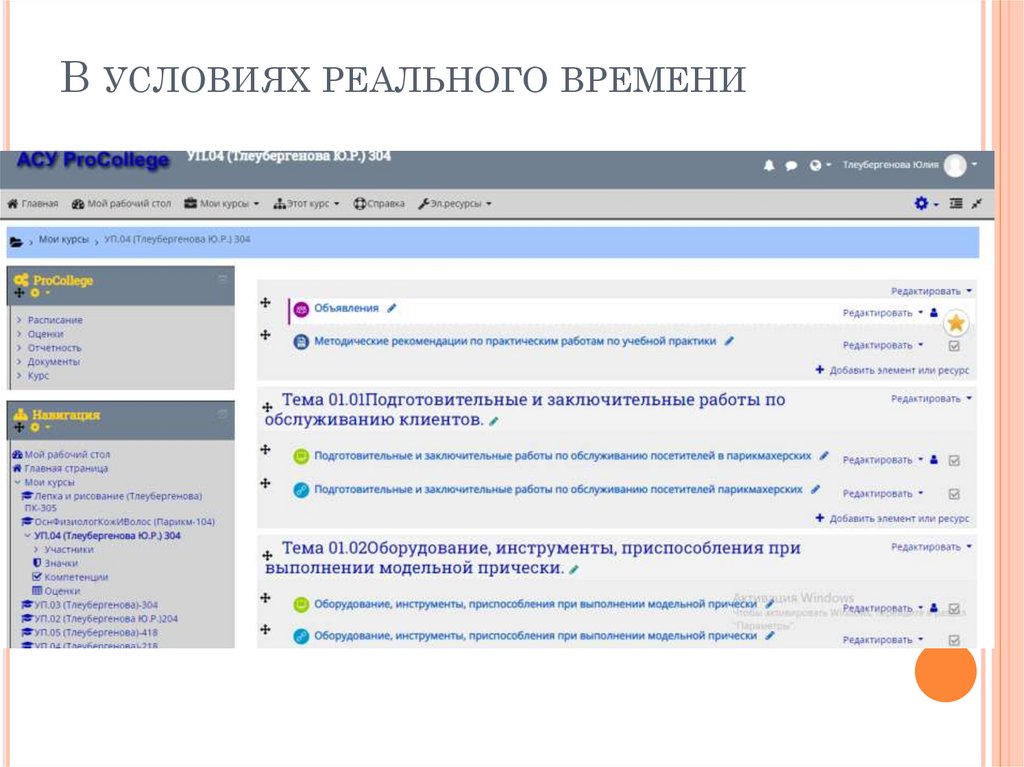Click the move icon of Навигация block
This screenshot has height=767, width=1024.
coord(19,427)
